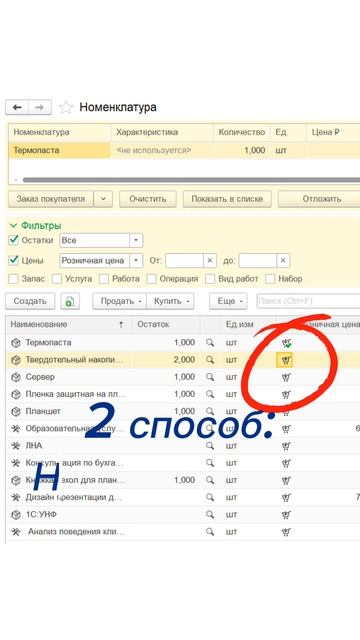360x640 pixels.
Task: Click the Очистить button
Action: (x=148, y=199)
